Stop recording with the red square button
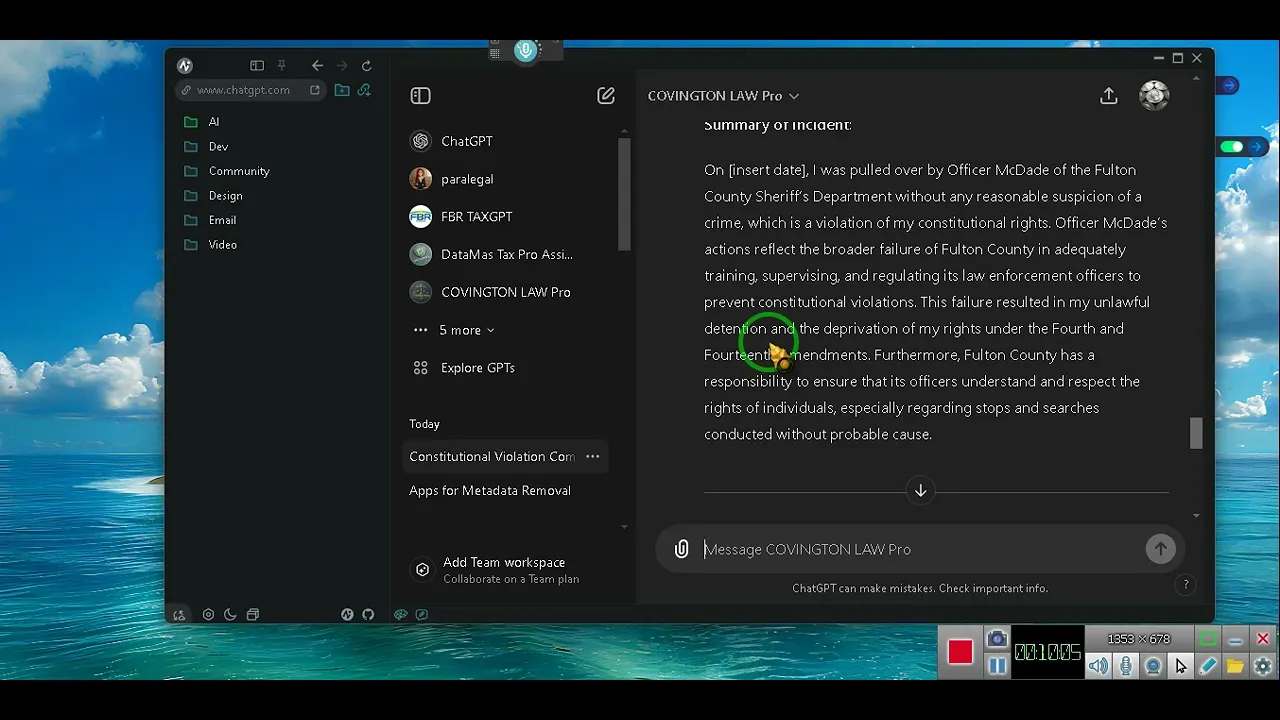Screen dimensions: 1280x720 [960, 652]
